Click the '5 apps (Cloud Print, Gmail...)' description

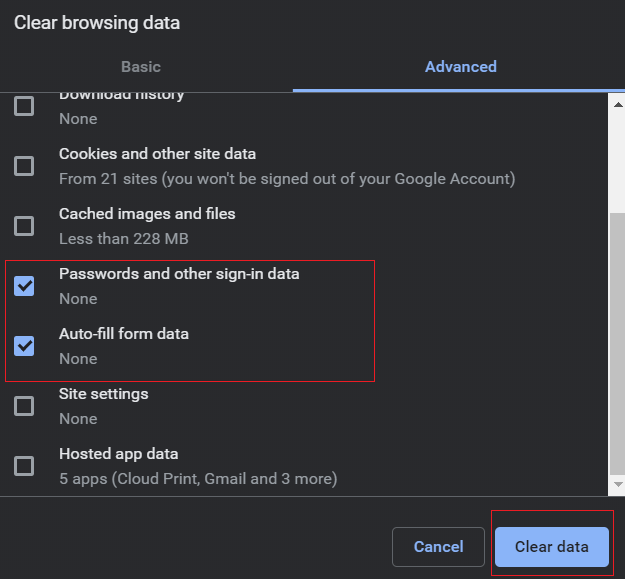pos(197,479)
